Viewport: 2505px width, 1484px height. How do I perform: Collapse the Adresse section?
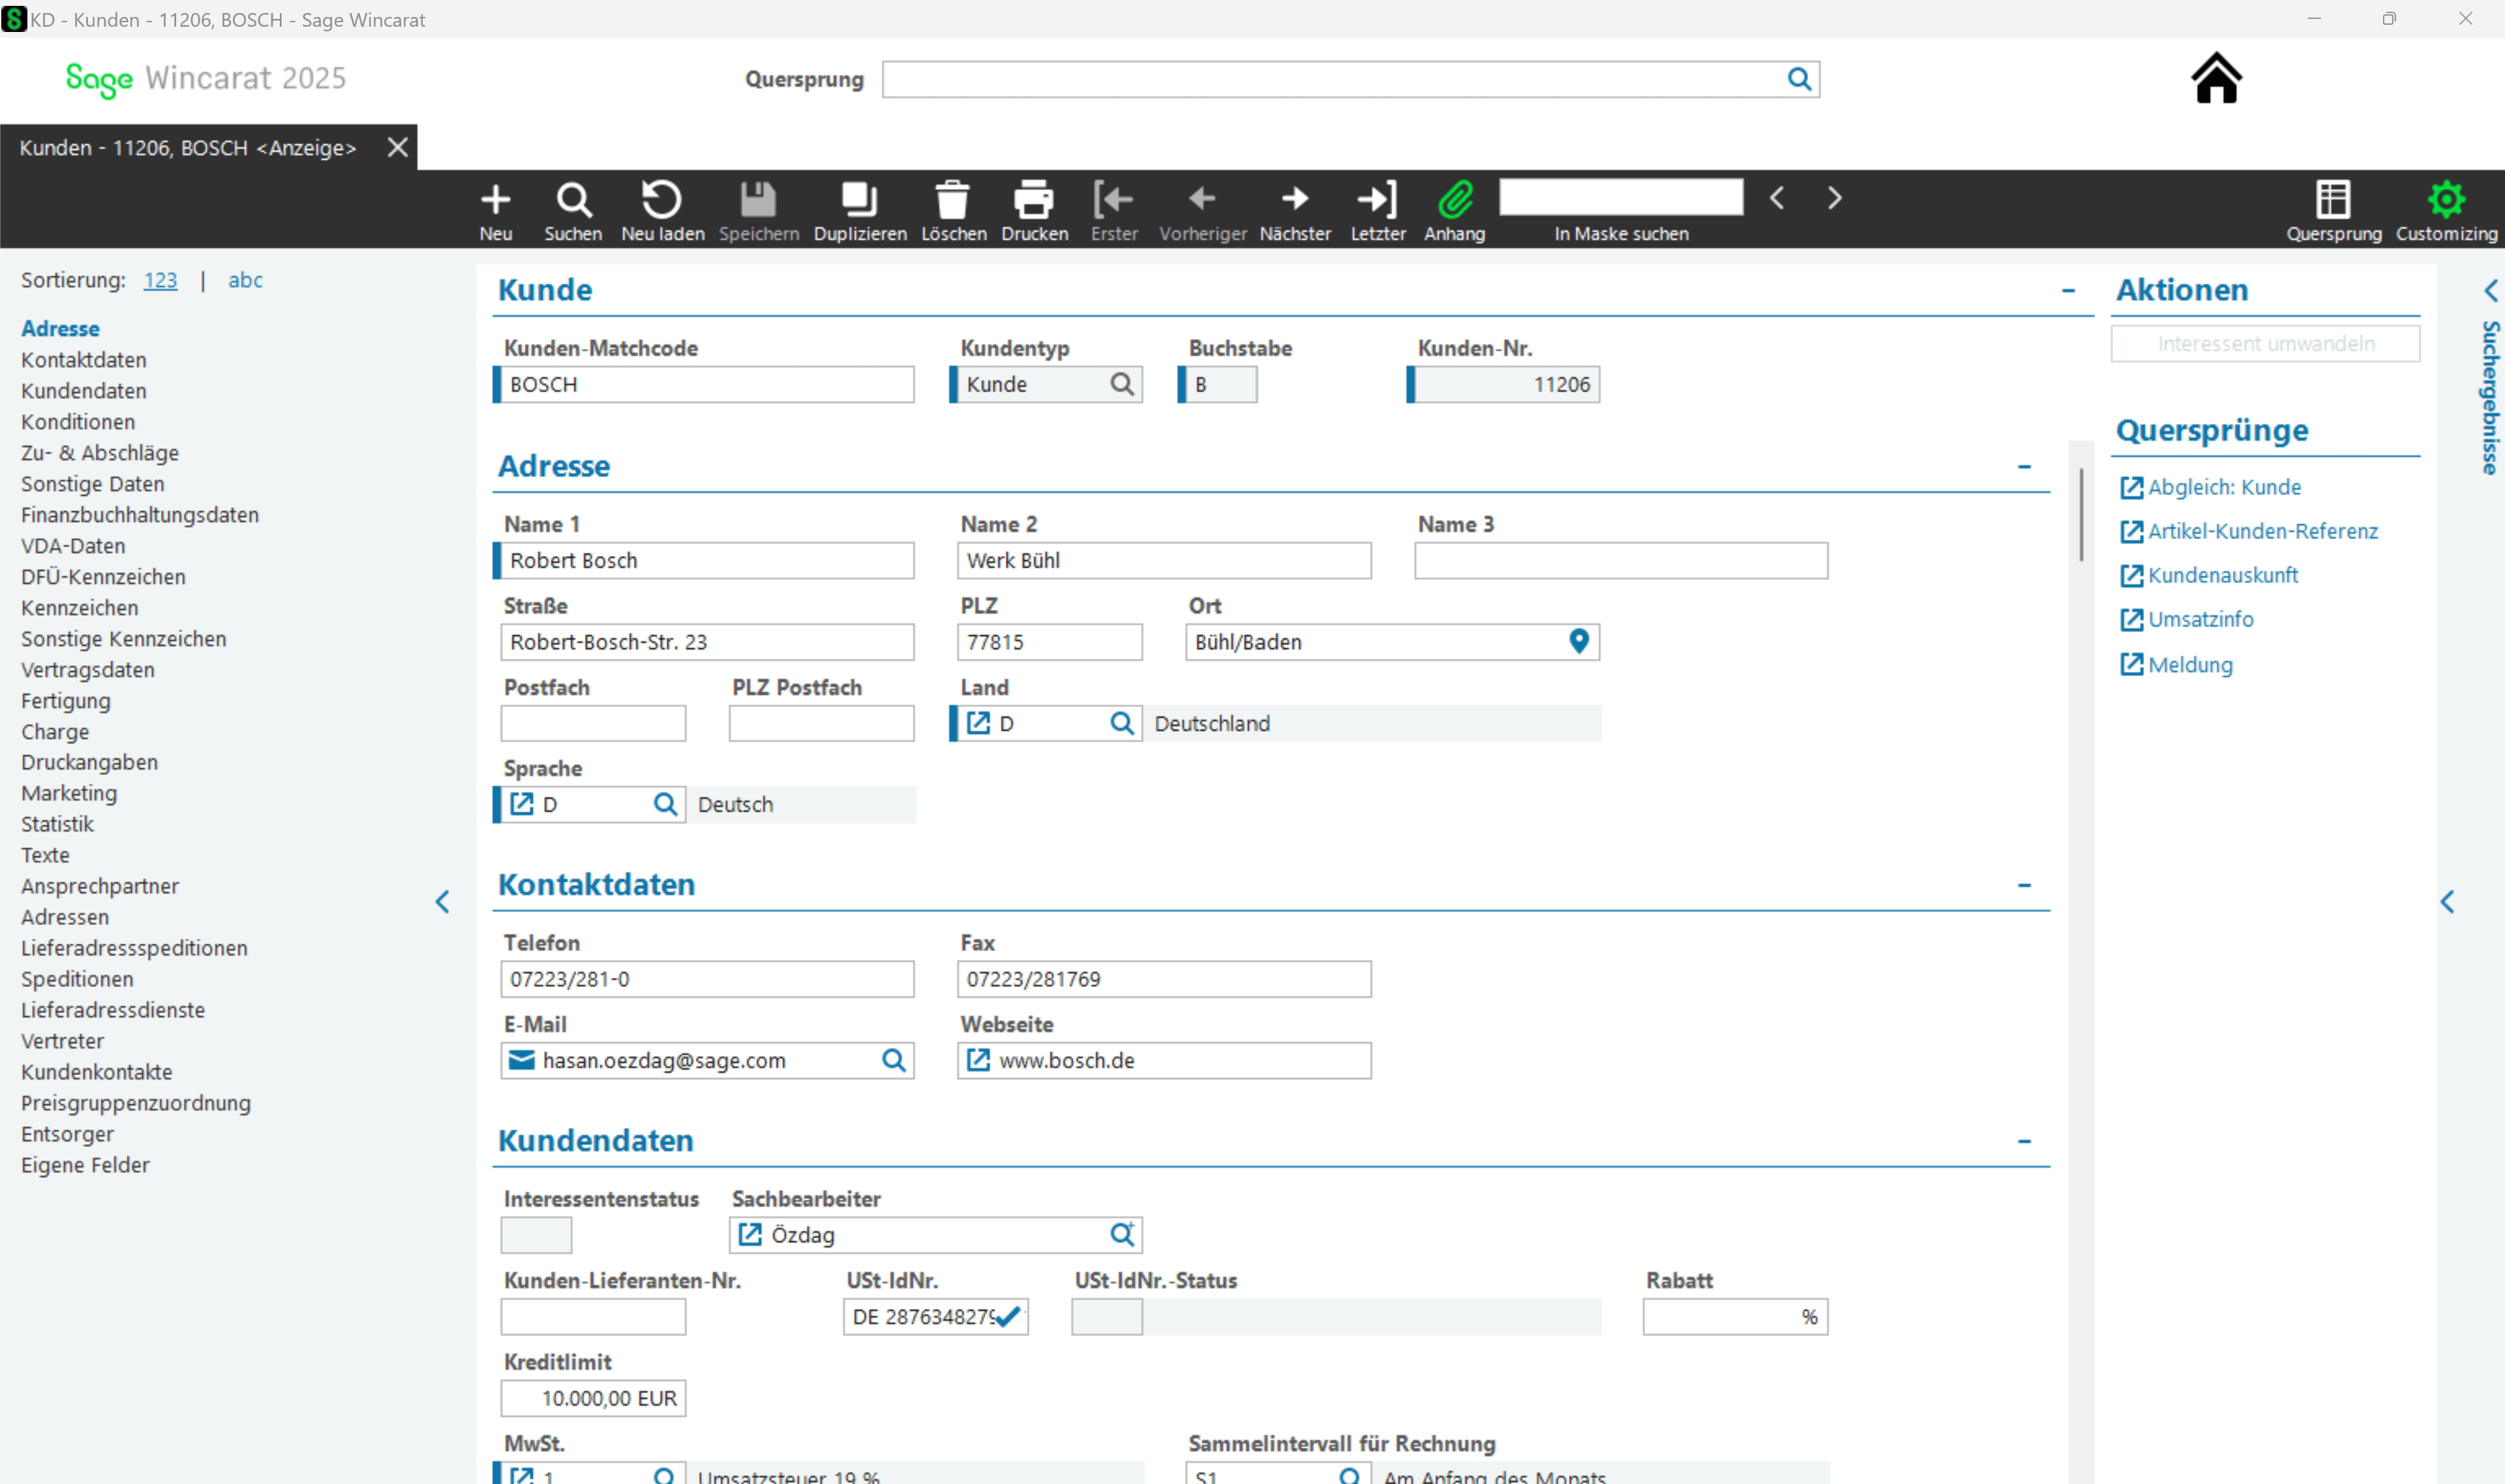[x=2024, y=467]
